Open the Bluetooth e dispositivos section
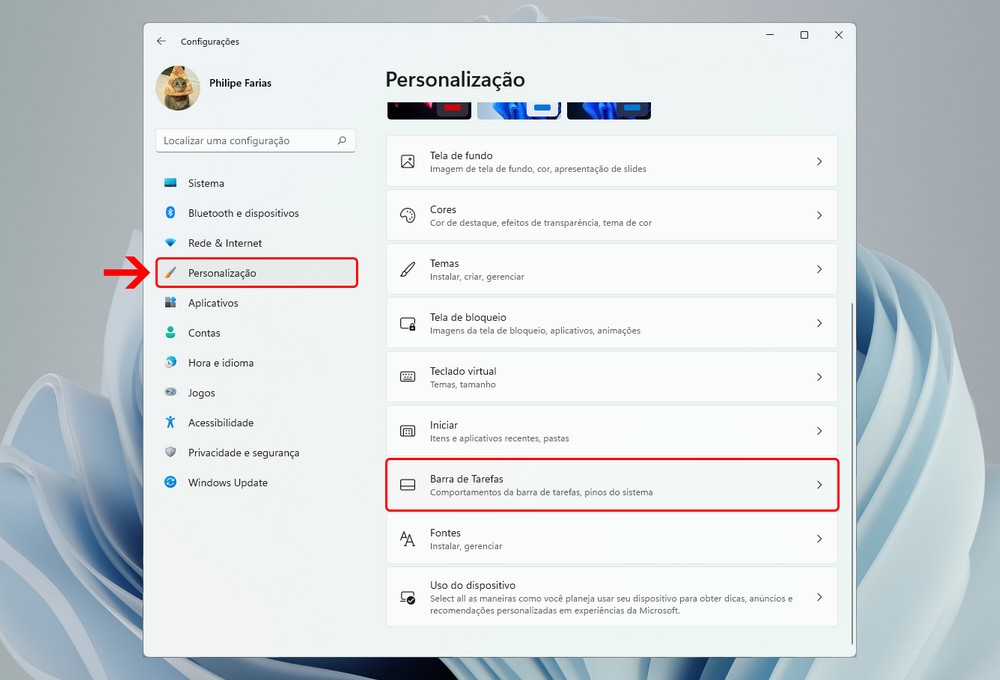The image size is (1000, 680). 243,213
